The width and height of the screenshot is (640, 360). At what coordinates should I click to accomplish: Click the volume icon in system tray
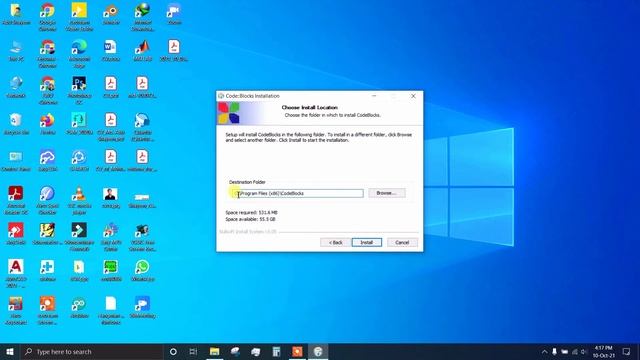click(584, 351)
